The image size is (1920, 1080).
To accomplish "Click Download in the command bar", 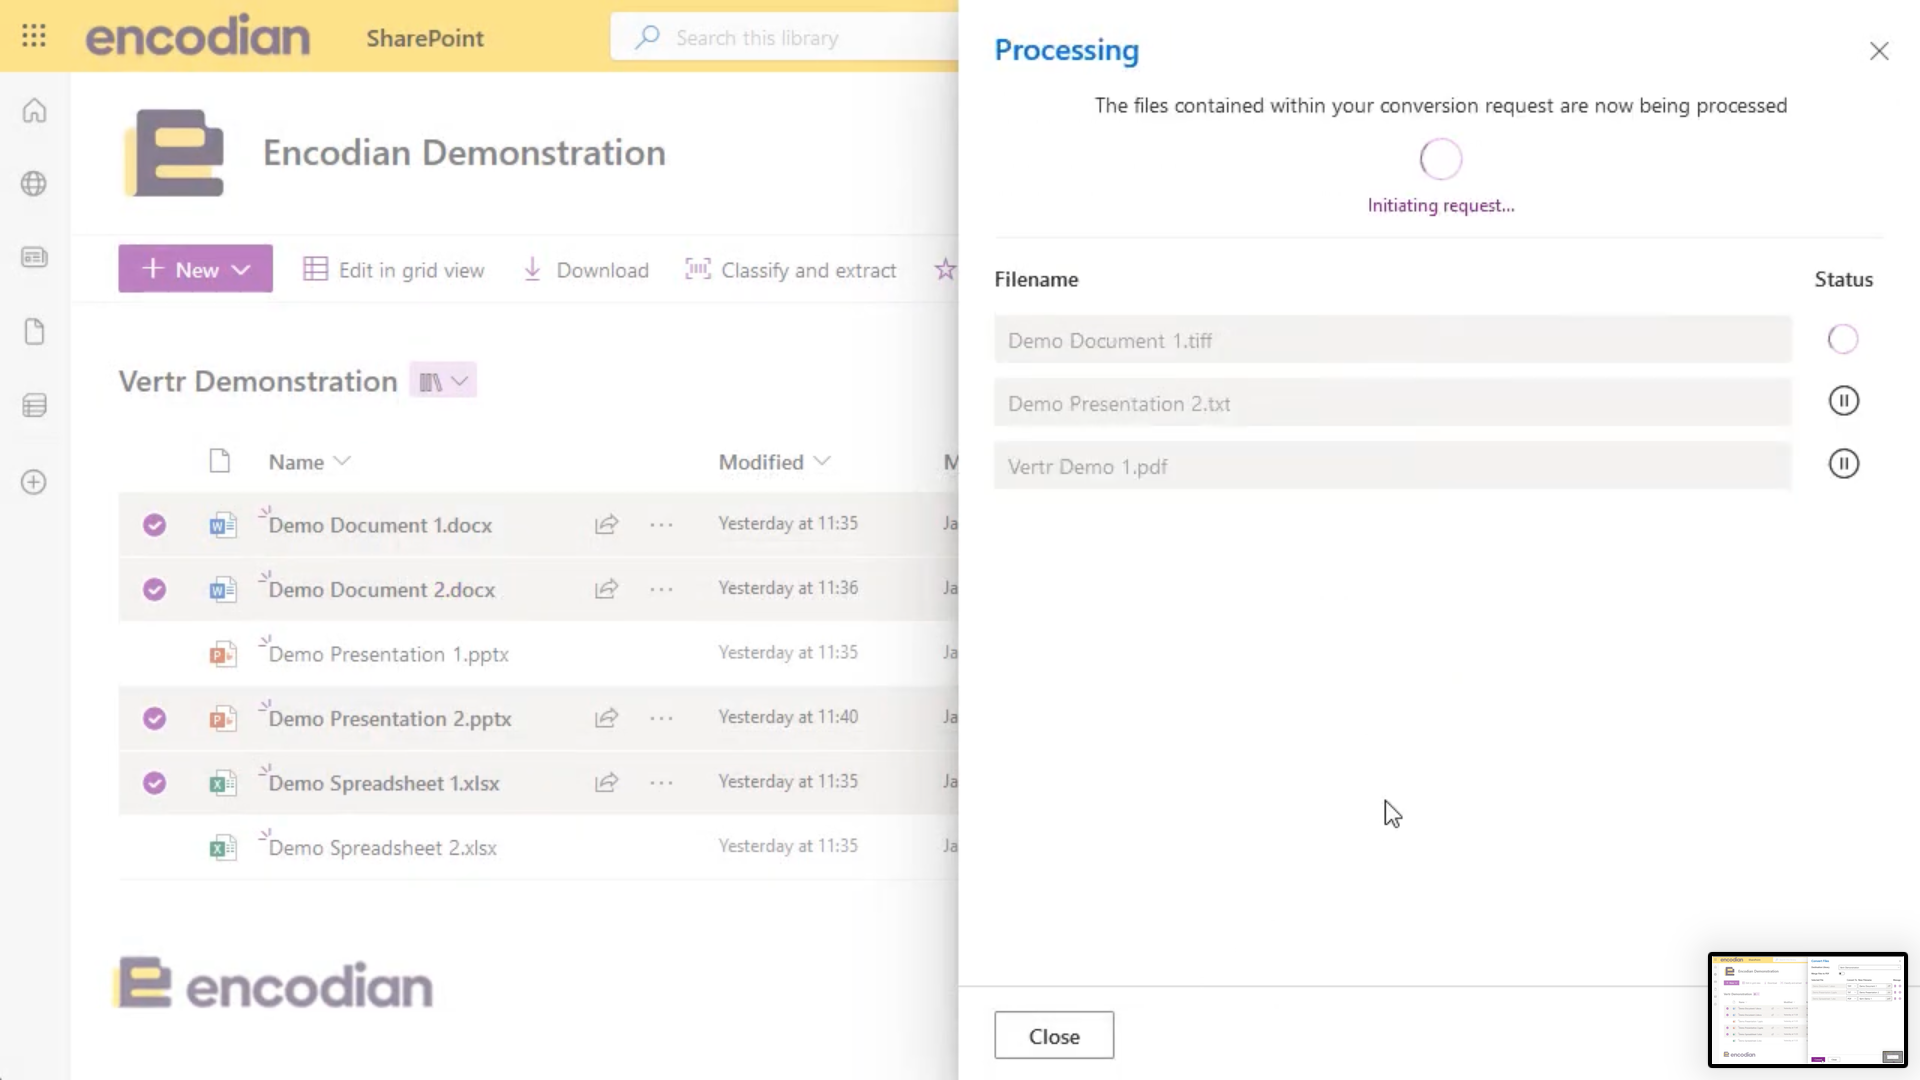I will pyautogui.click(x=586, y=270).
